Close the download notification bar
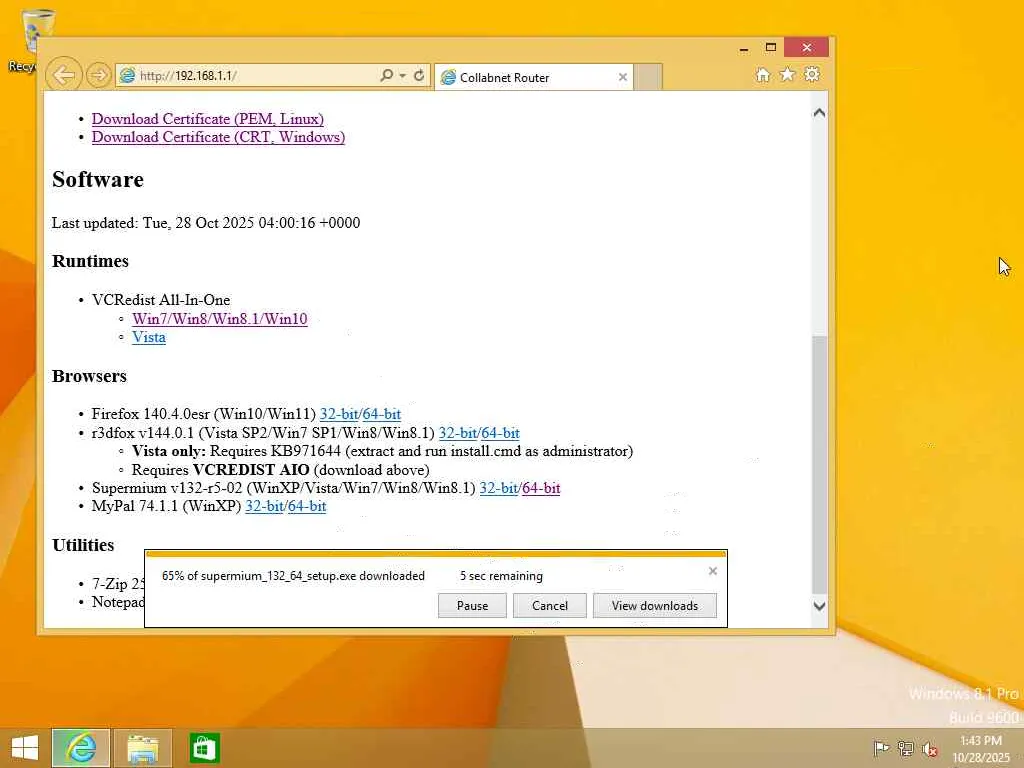This screenshot has width=1024, height=768. pyautogui.click(x=712, y=571)
